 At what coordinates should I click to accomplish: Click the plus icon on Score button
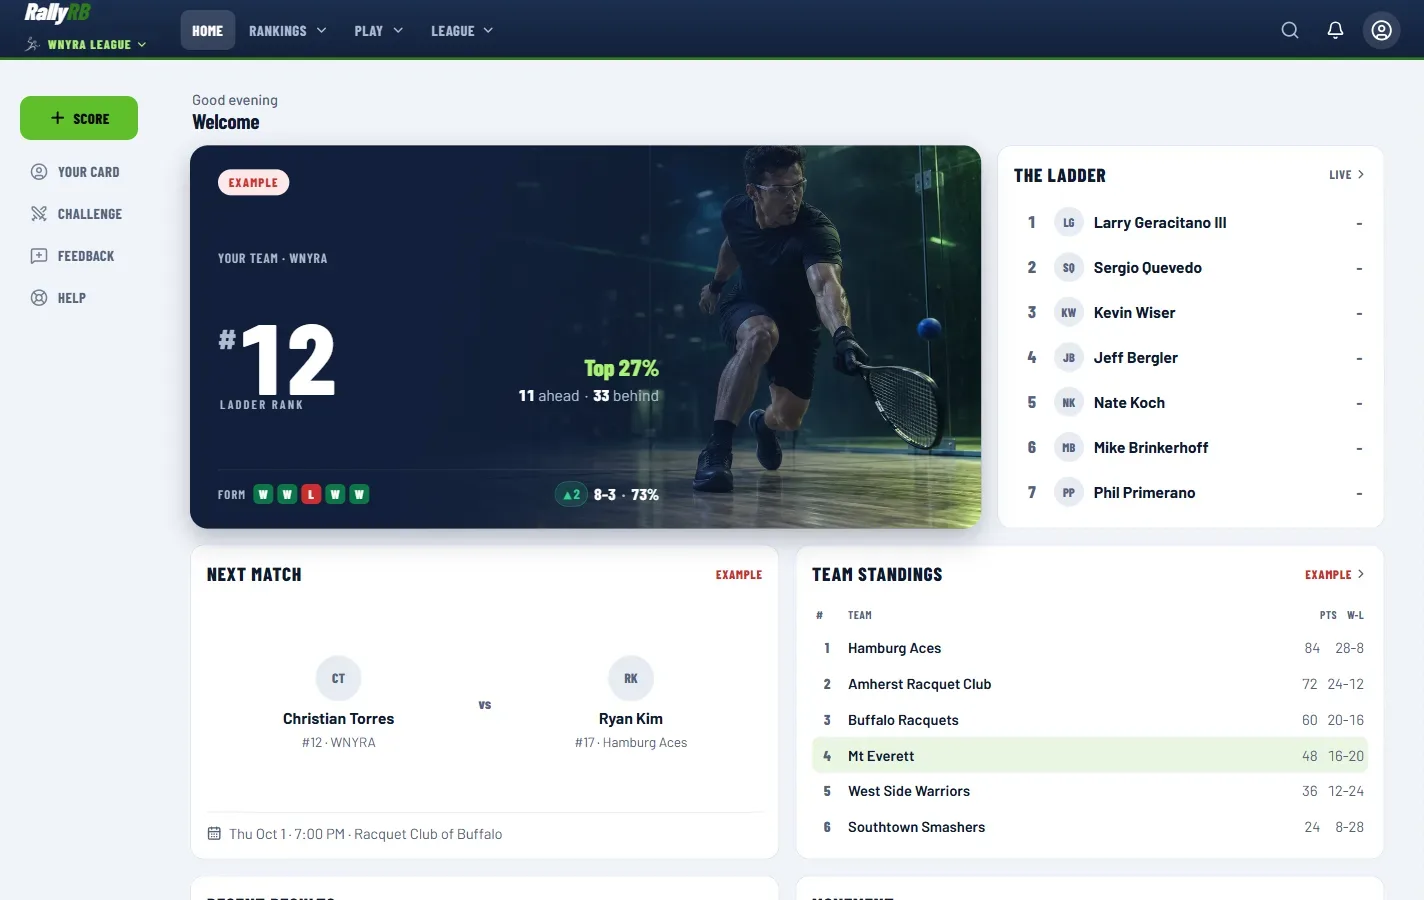57,118
